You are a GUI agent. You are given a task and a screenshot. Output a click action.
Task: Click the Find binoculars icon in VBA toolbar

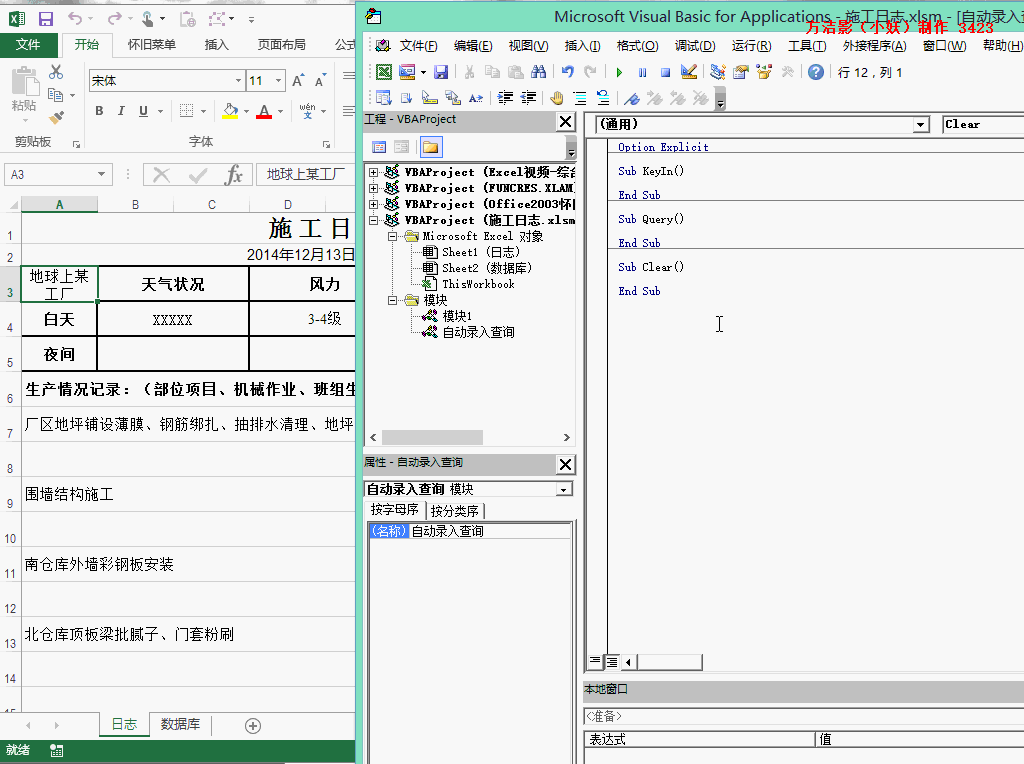tap(538, 72)
